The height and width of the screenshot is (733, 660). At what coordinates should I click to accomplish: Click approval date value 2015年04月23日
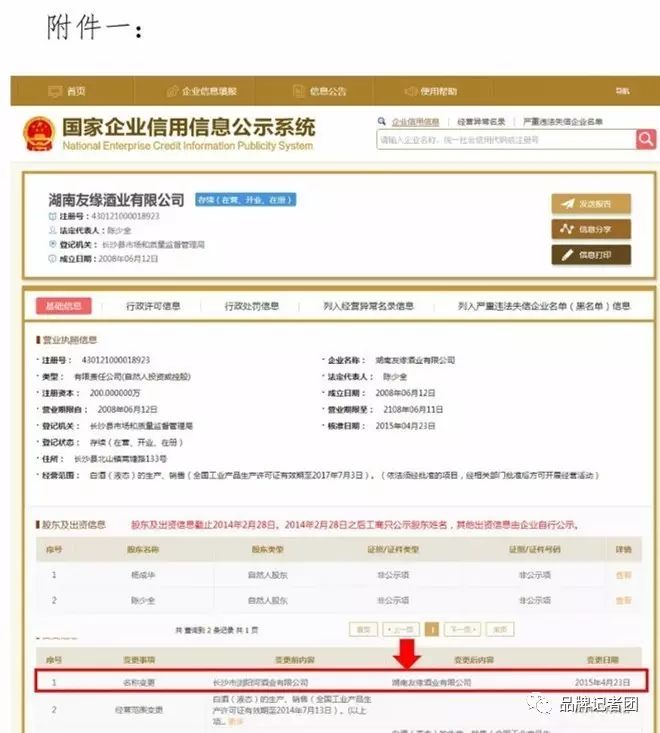(x=405, y=426)
